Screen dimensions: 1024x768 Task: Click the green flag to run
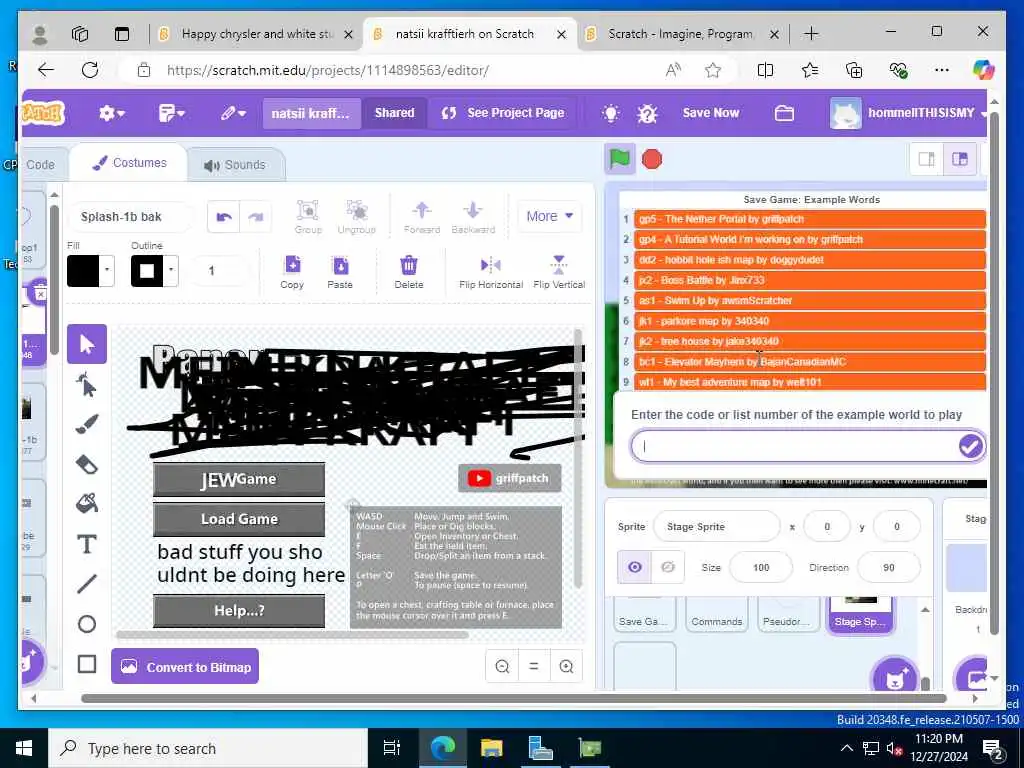click(620, 159)
